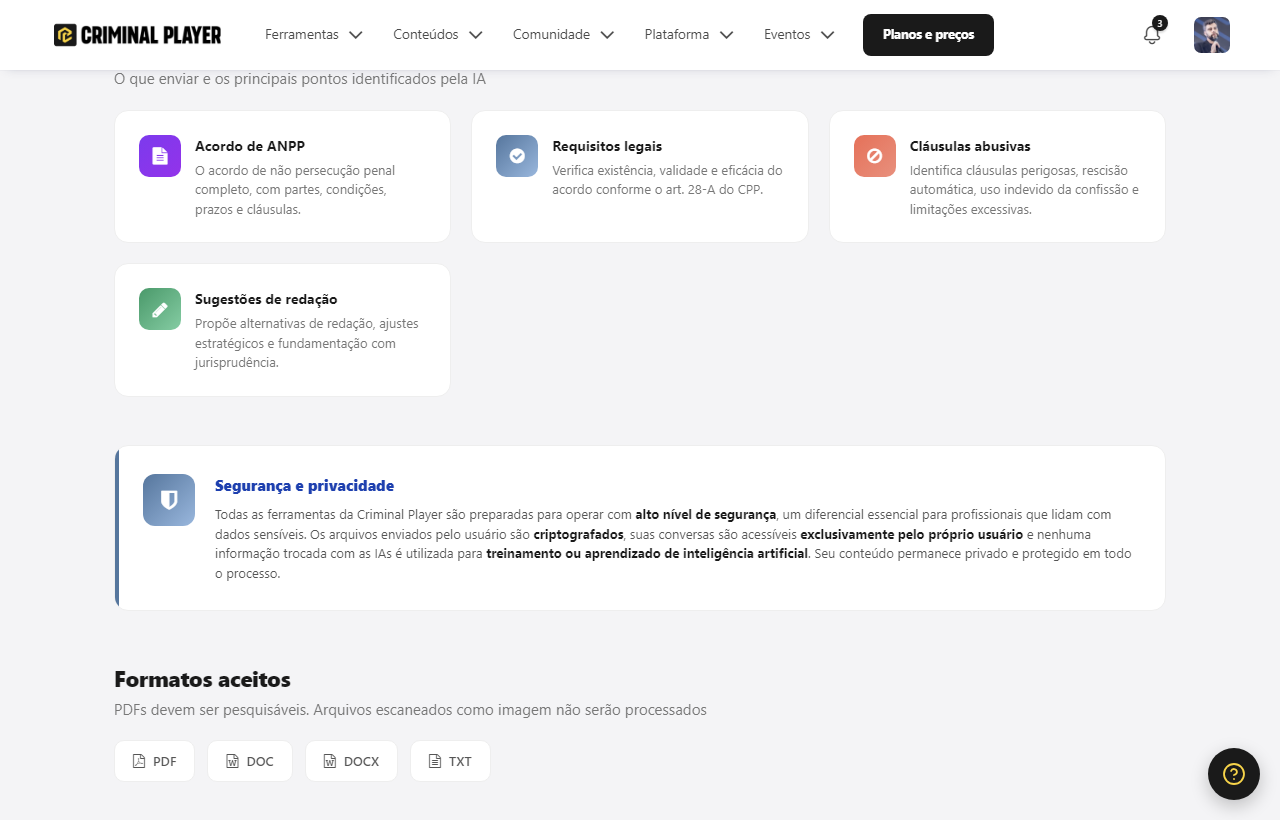Click the Acordo de ANPP card title
This screenshot has height=820, width=1280.
pyautogui.click(x=250, y=146)
